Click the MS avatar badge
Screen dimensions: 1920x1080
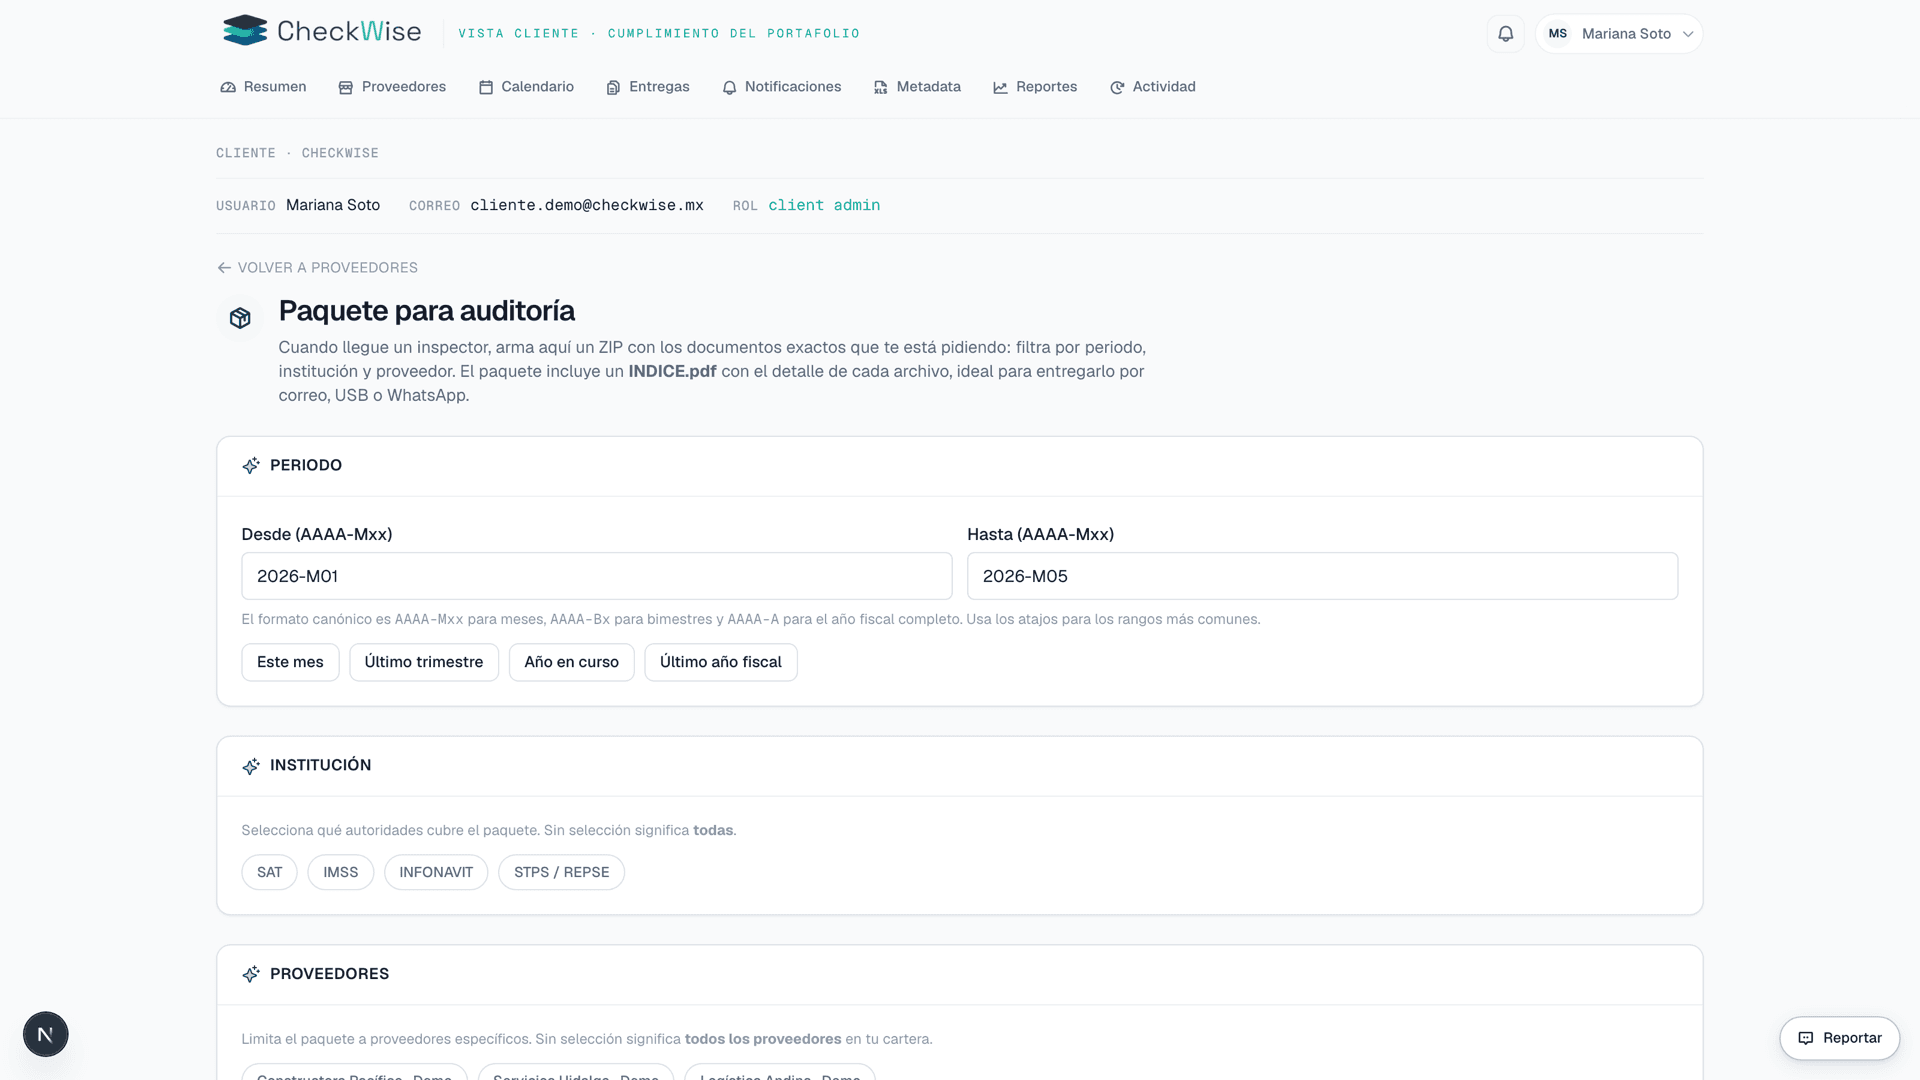point(1557,34)
